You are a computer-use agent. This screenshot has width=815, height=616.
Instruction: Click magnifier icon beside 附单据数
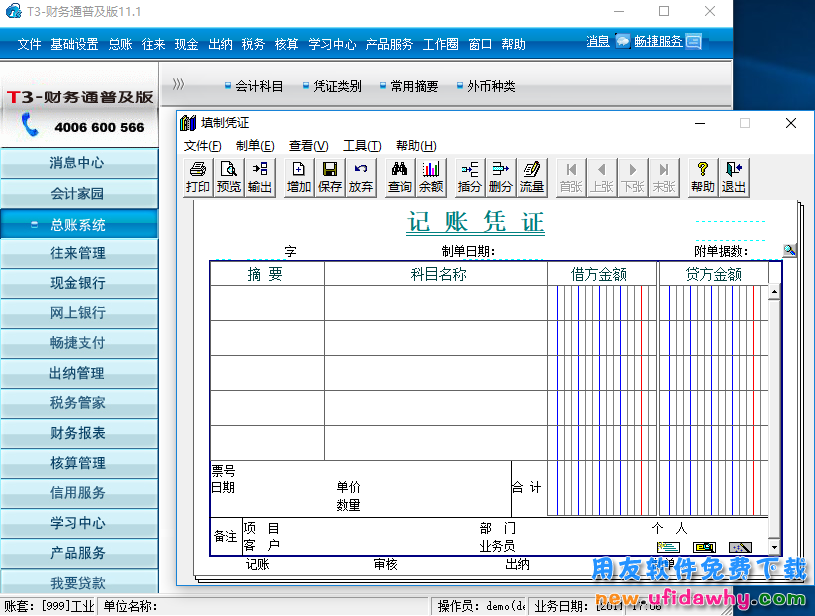pos(789,251)
